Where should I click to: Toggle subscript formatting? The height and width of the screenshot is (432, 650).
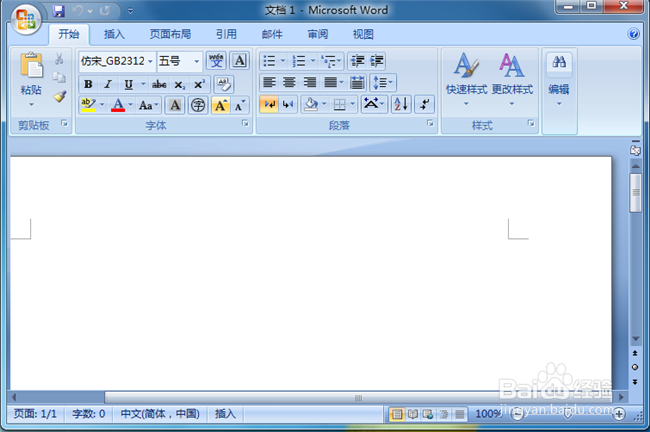click(179, 85)
